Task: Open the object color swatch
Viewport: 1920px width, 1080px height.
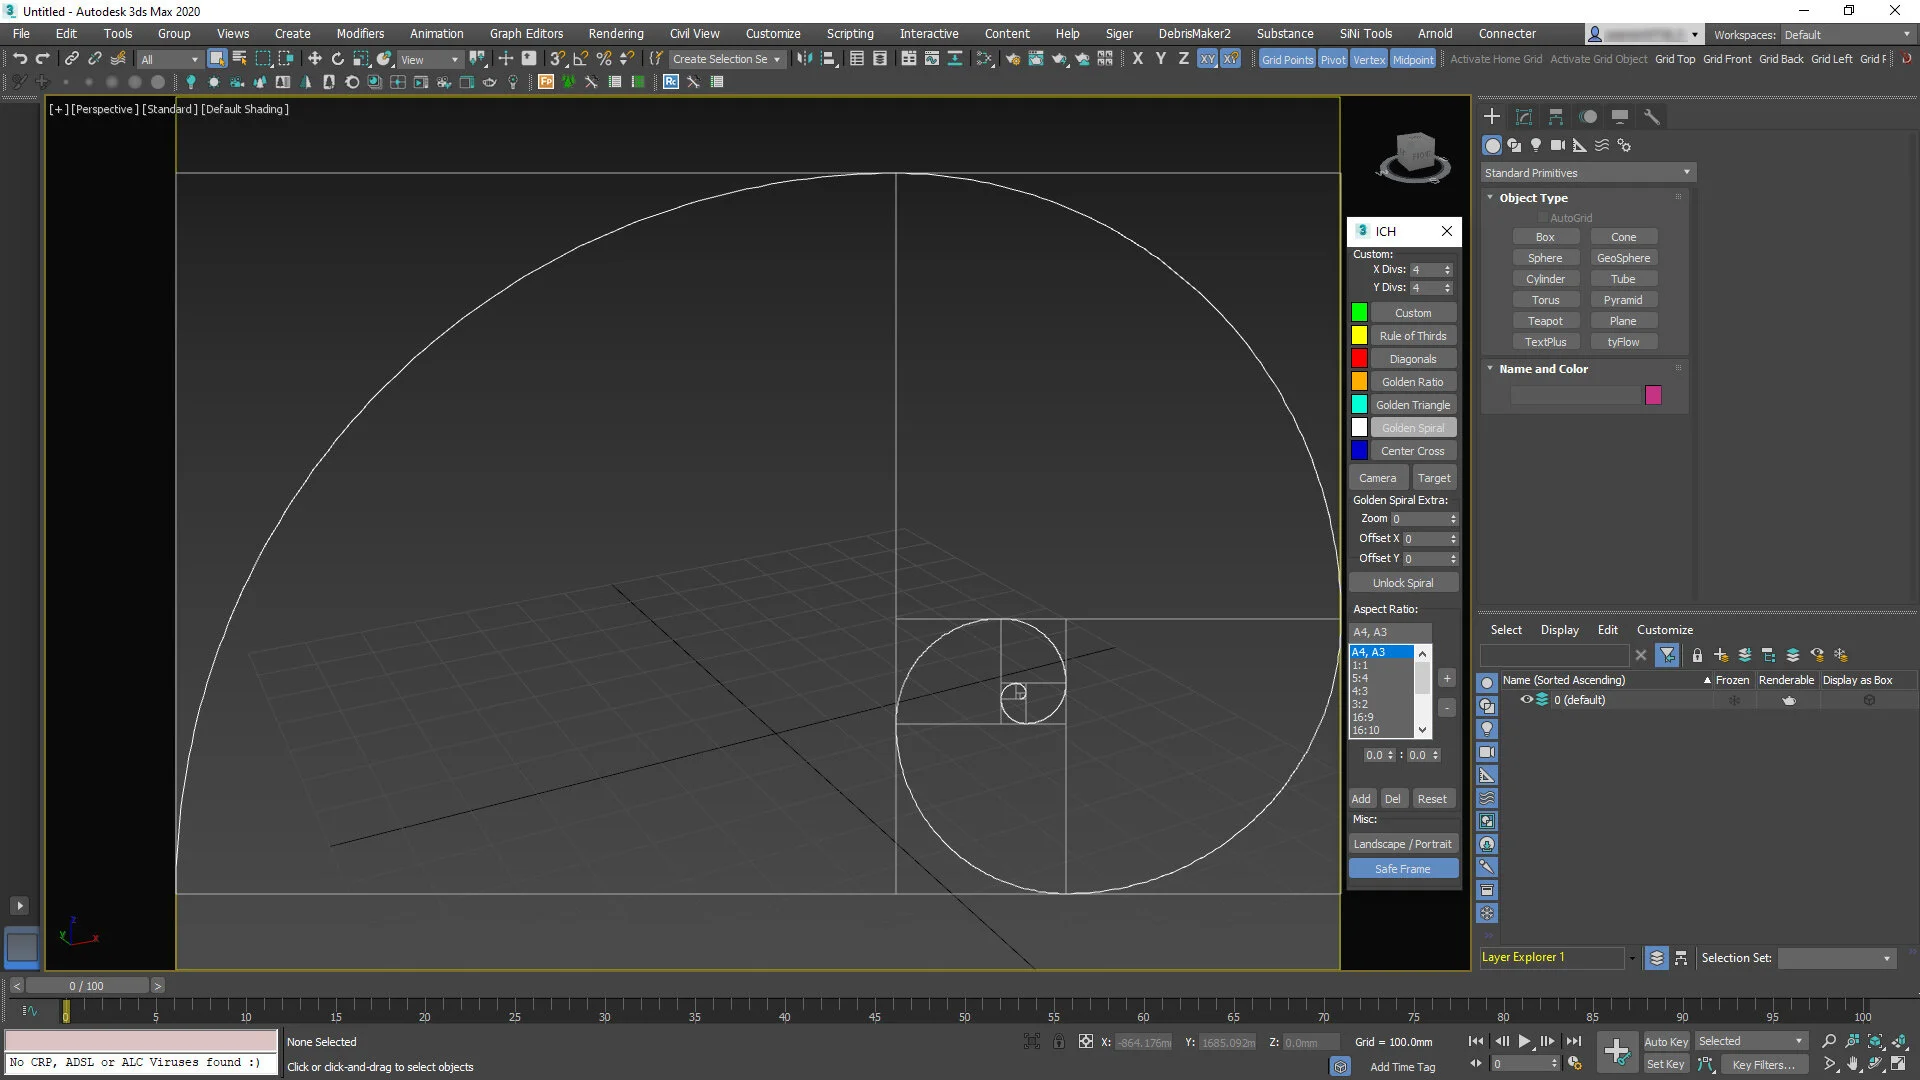Action: pos(1653,395)
